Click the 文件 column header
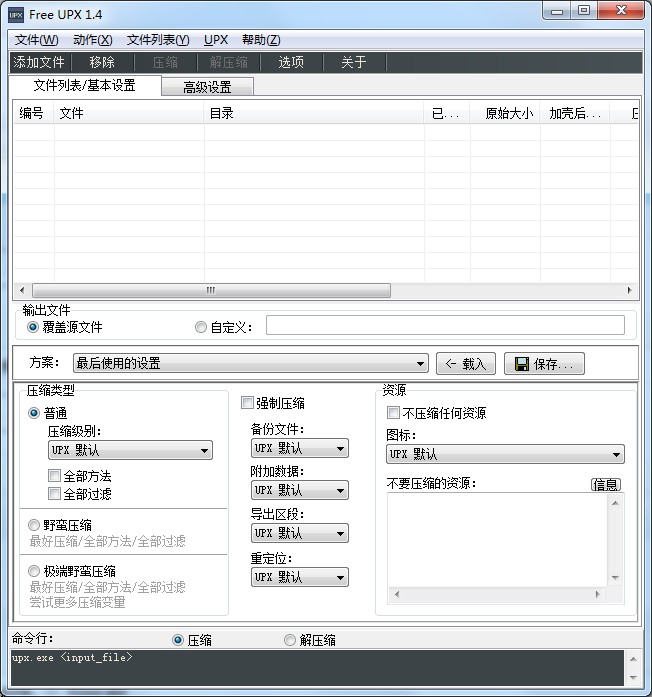 tap(128, 113)
